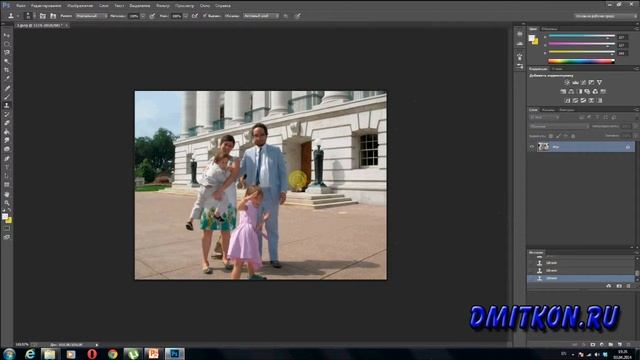The width and height of the screenshot is (640, 360).
Task: Toggle pressure for size button
Action: click(x=298, y=16)
